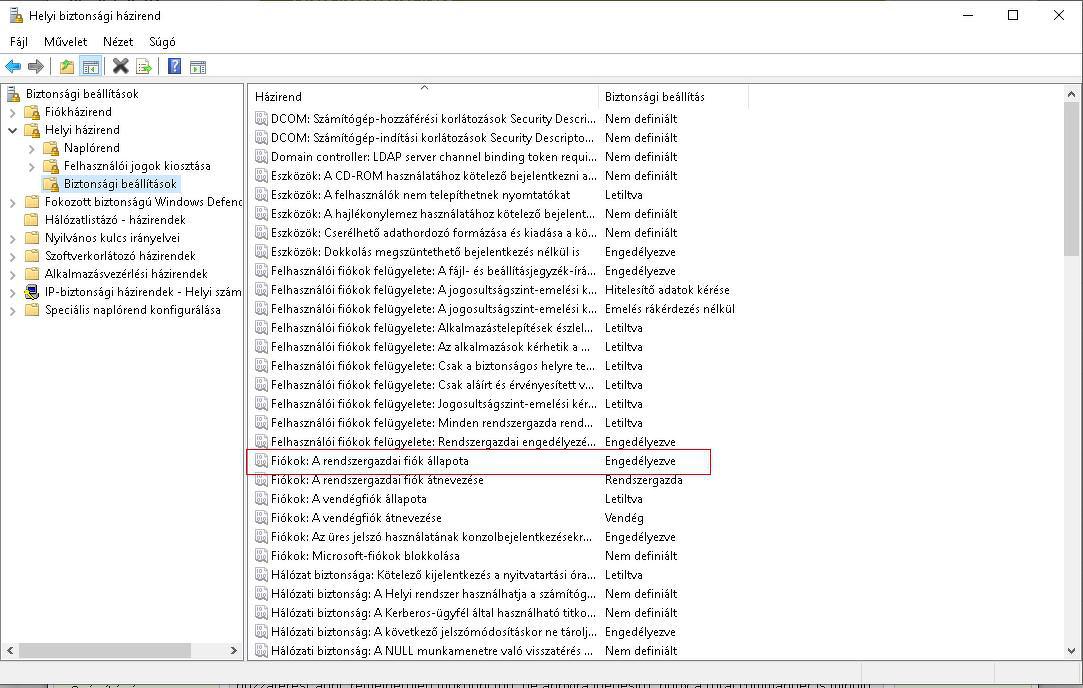Collapse the Helyi házirend tree node

(12, 130)
